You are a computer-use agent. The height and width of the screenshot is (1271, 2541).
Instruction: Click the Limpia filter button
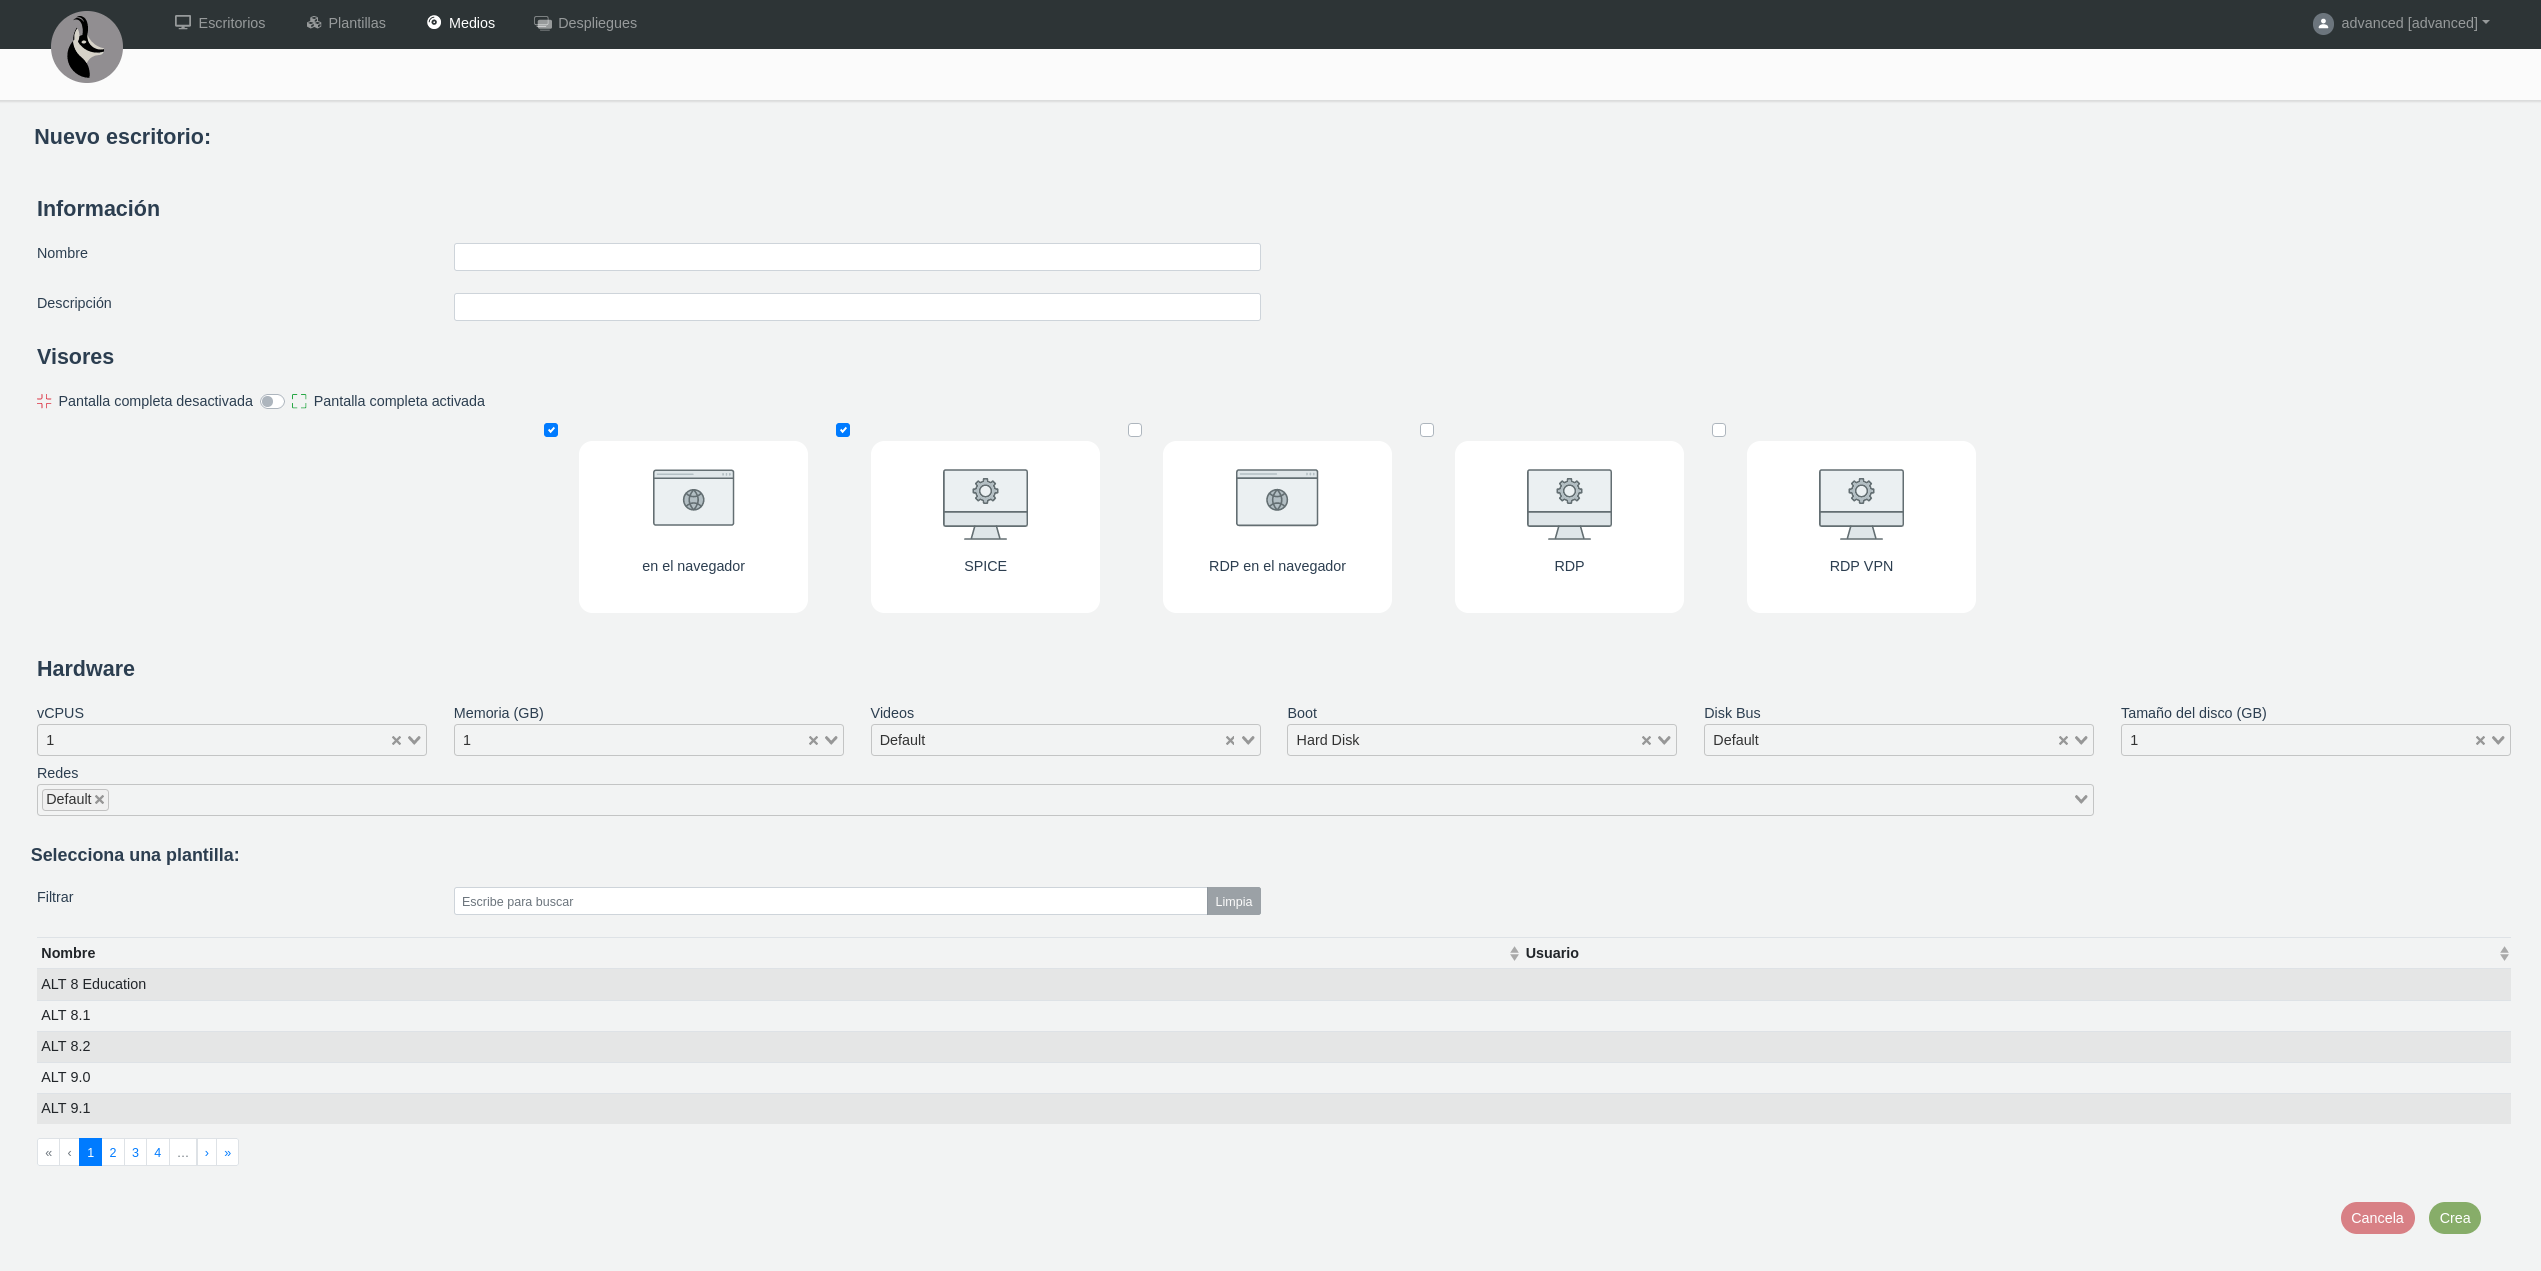[1233, 902]
